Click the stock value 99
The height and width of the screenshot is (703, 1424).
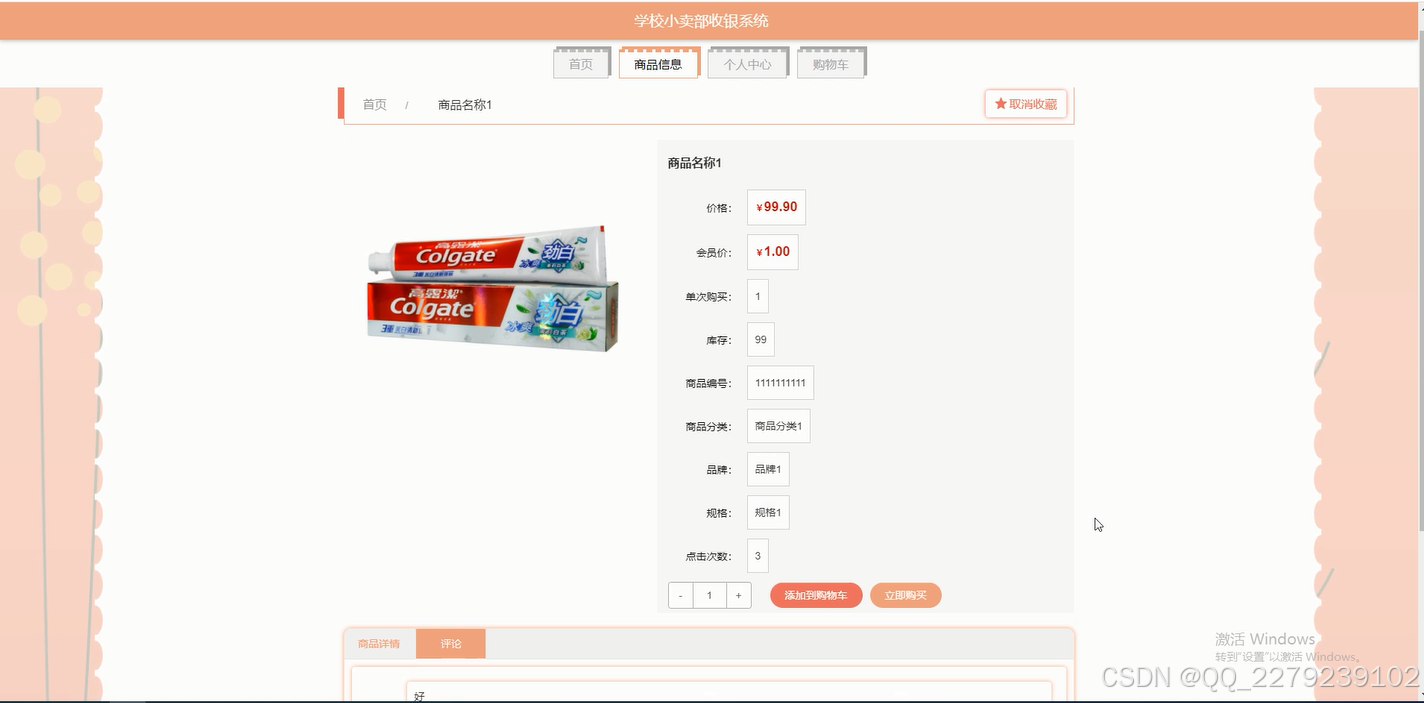[761, 340]
